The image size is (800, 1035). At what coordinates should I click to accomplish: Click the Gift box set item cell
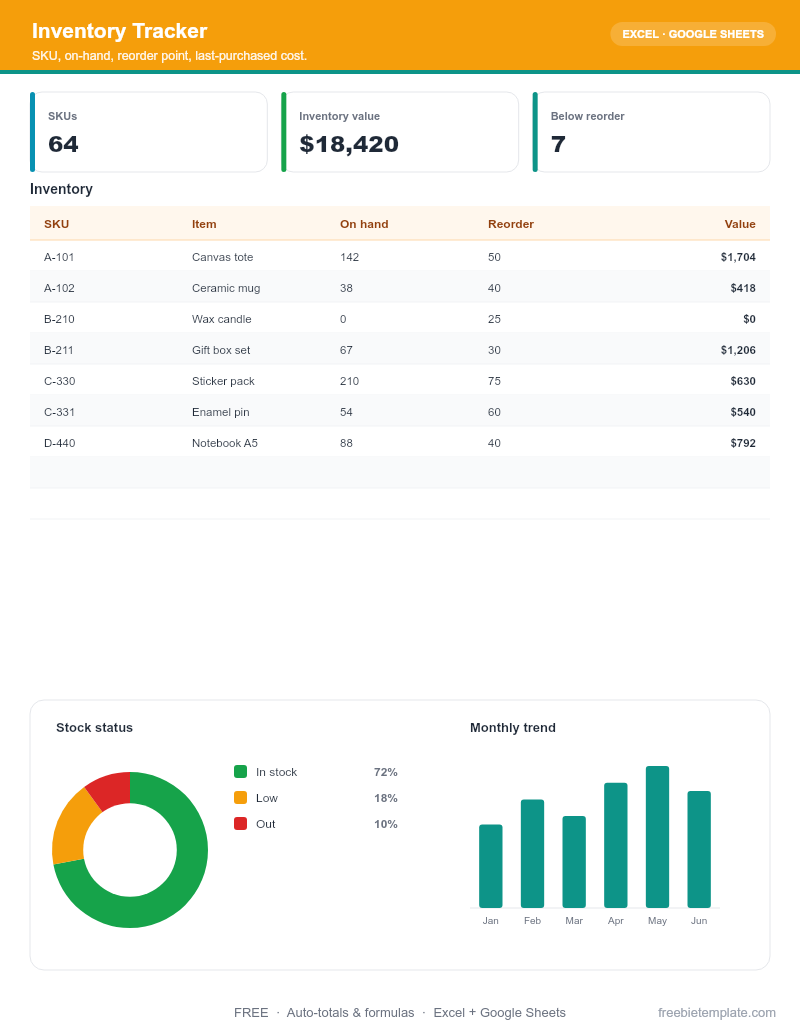221,351
